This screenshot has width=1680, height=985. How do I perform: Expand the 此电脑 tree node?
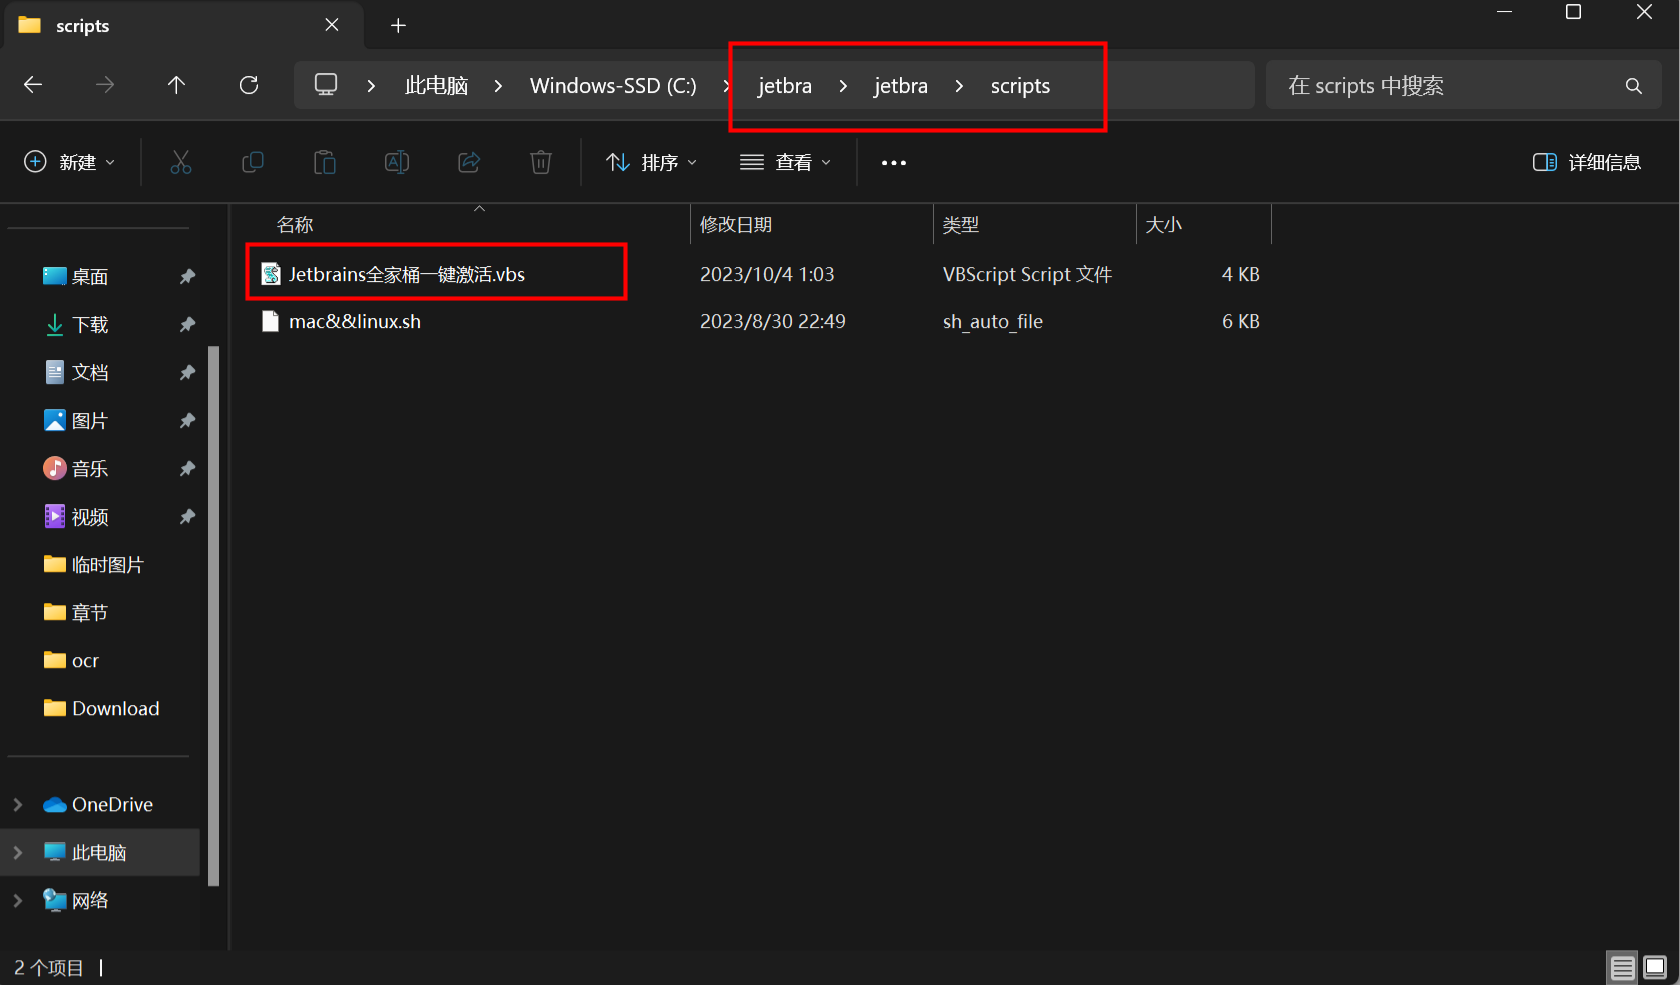pos(18,852)
